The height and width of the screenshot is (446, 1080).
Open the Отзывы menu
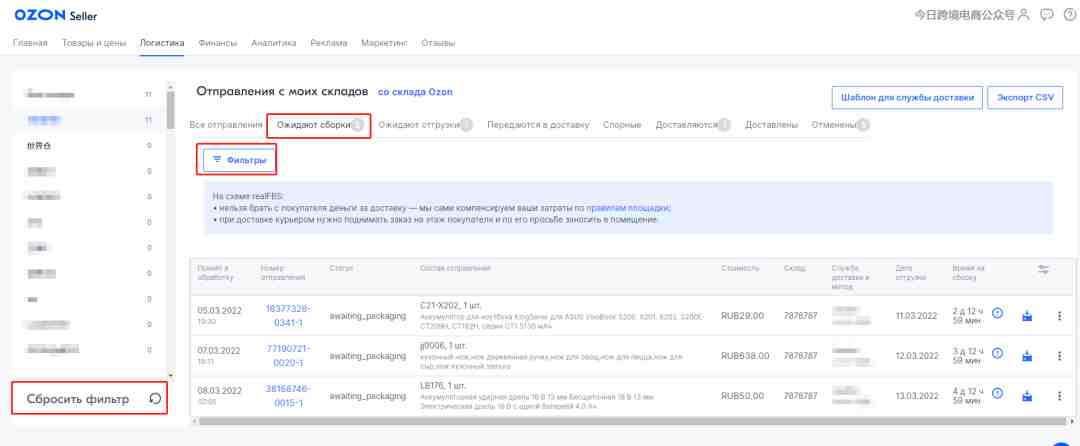[x=438, y=43]
